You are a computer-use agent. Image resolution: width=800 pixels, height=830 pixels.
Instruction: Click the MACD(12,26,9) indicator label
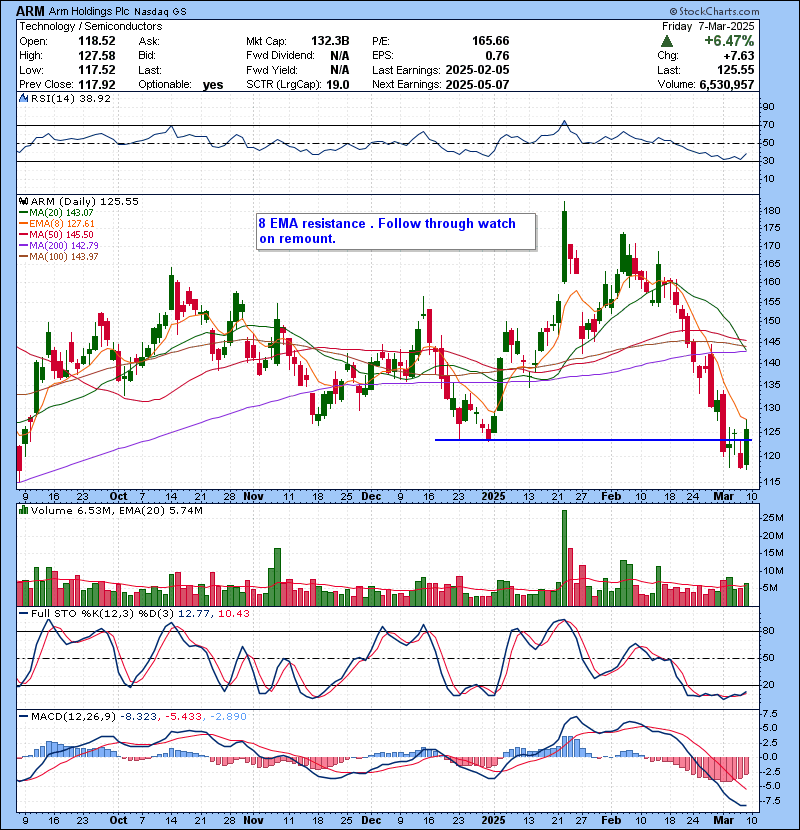(61, 717)
